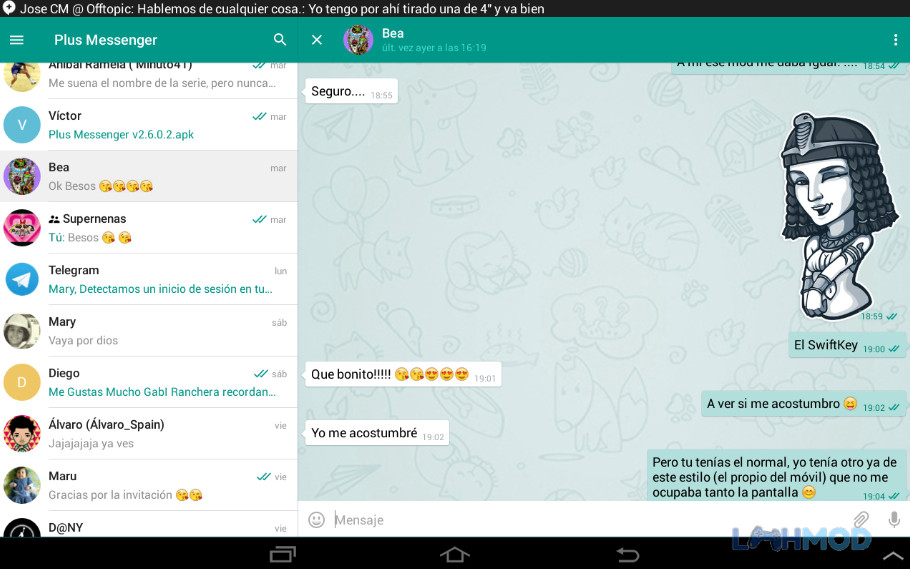Screen dimensions: 910x569
Task: Close the Bea chat with X
Action: click(x=317, y=40)
